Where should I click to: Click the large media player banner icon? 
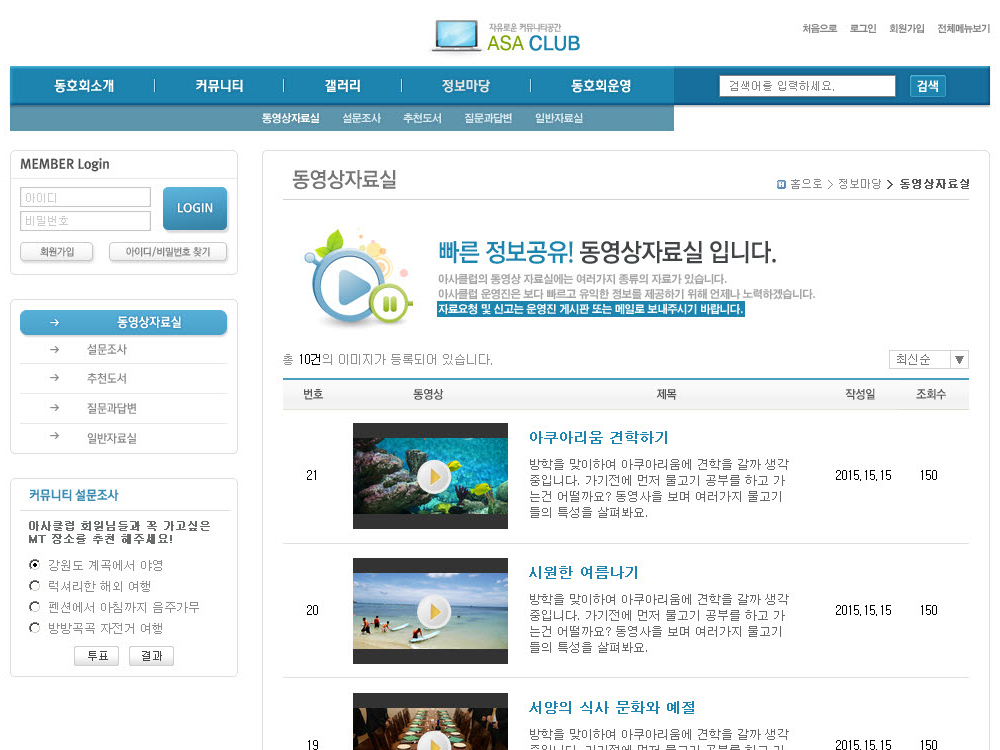(356, 281)
